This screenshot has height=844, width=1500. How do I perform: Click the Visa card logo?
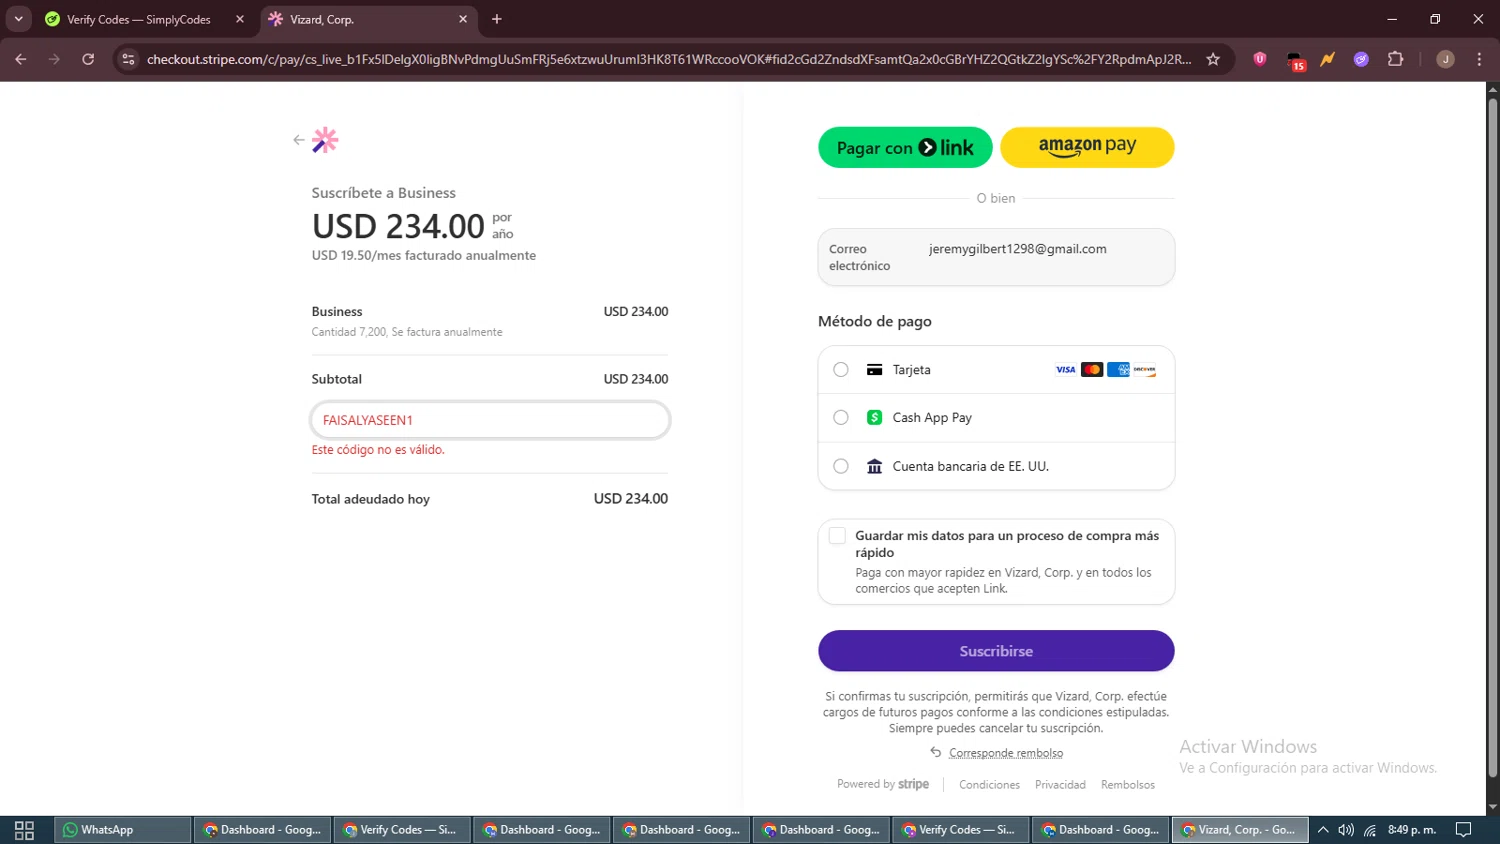[x=1066, y=370]
